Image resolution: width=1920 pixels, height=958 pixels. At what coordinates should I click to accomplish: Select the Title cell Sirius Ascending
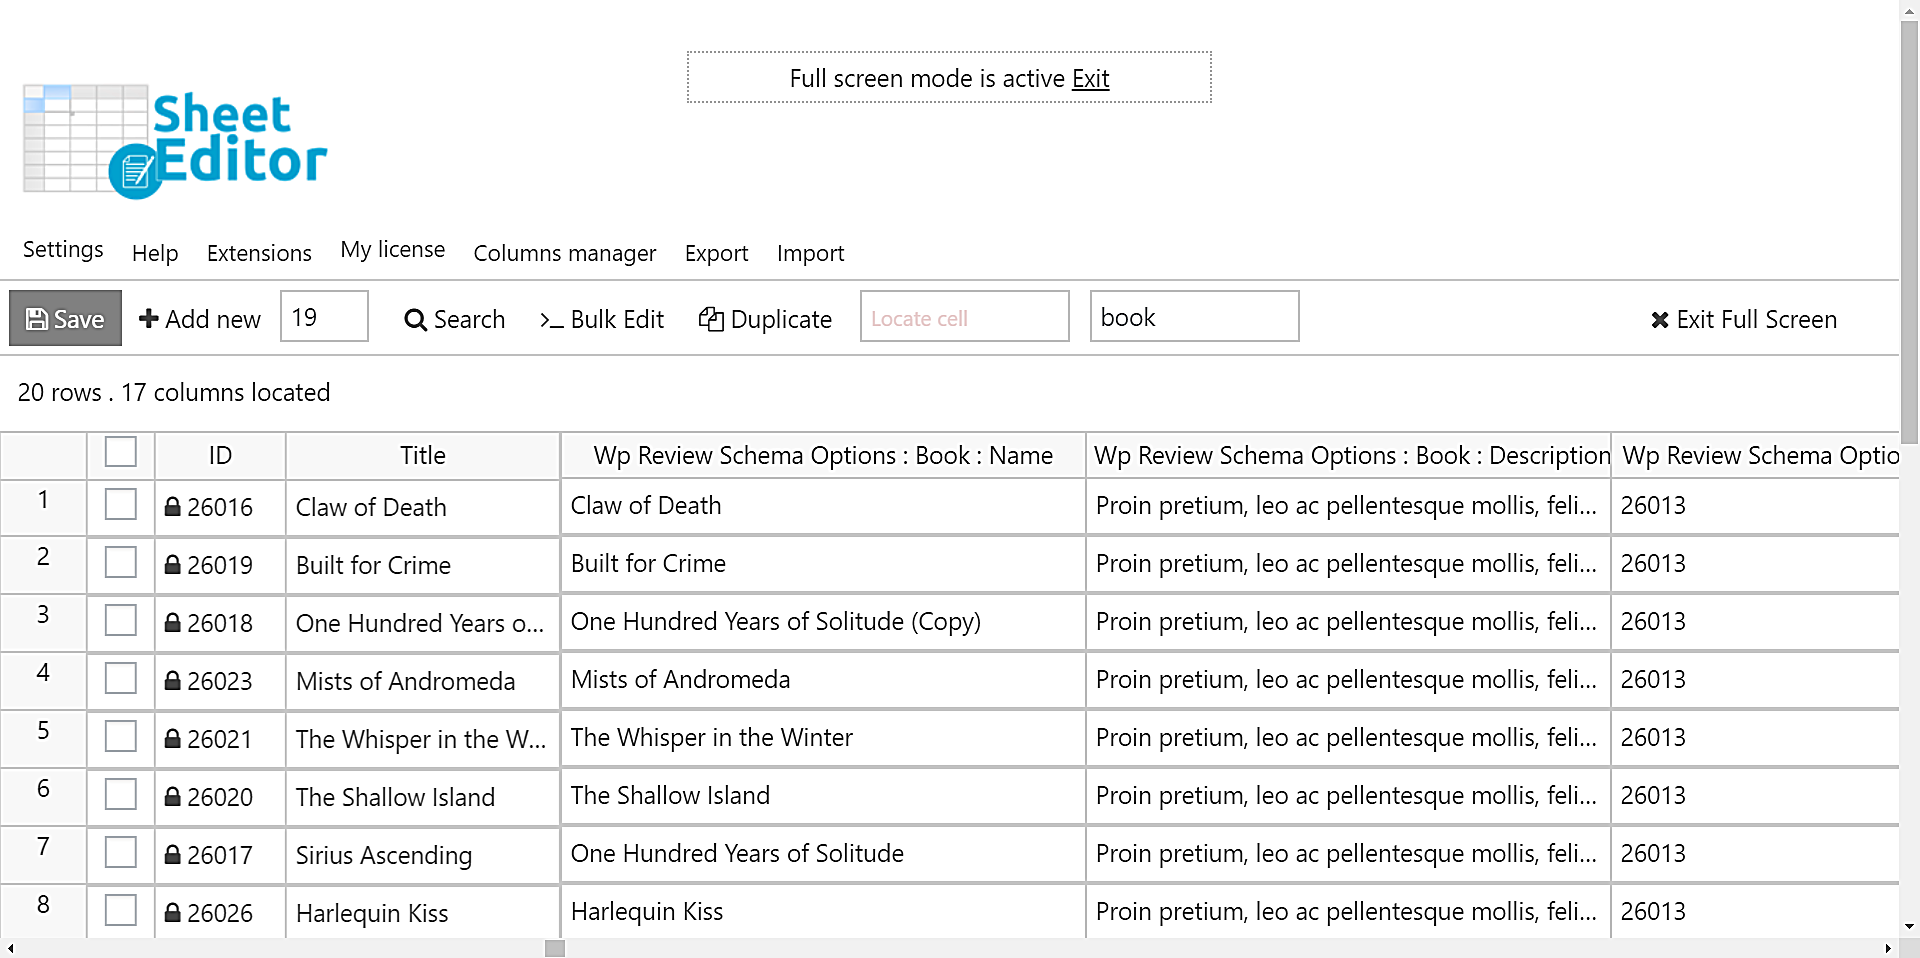click(423, 855)
